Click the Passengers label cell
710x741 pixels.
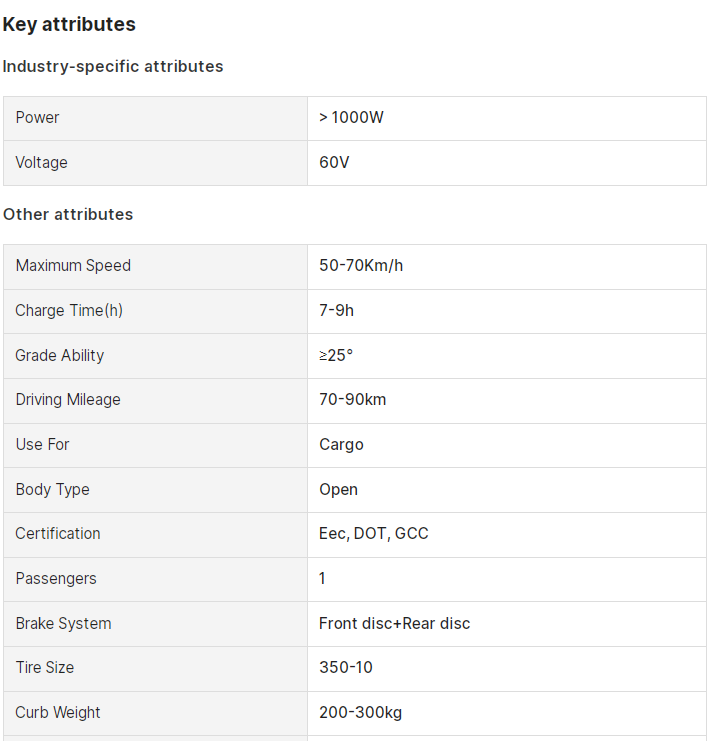[156, 579]
